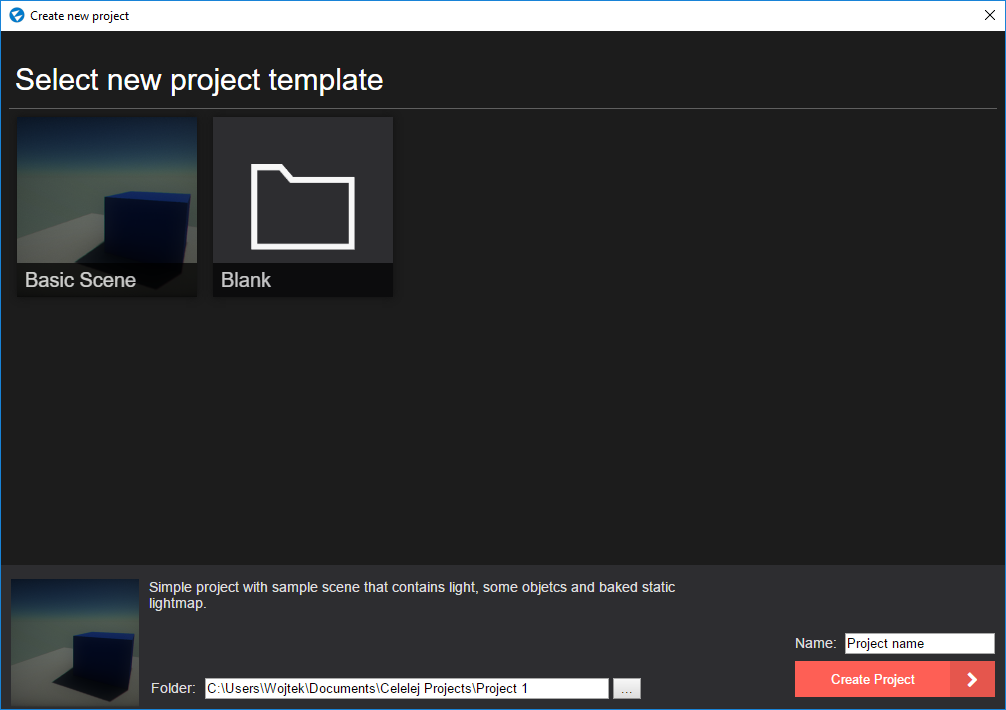Image resolution: width=1006 pixels, height=710 pixels.
Task: Click the 'Select new project template' heading
Action: coord(199,80)
